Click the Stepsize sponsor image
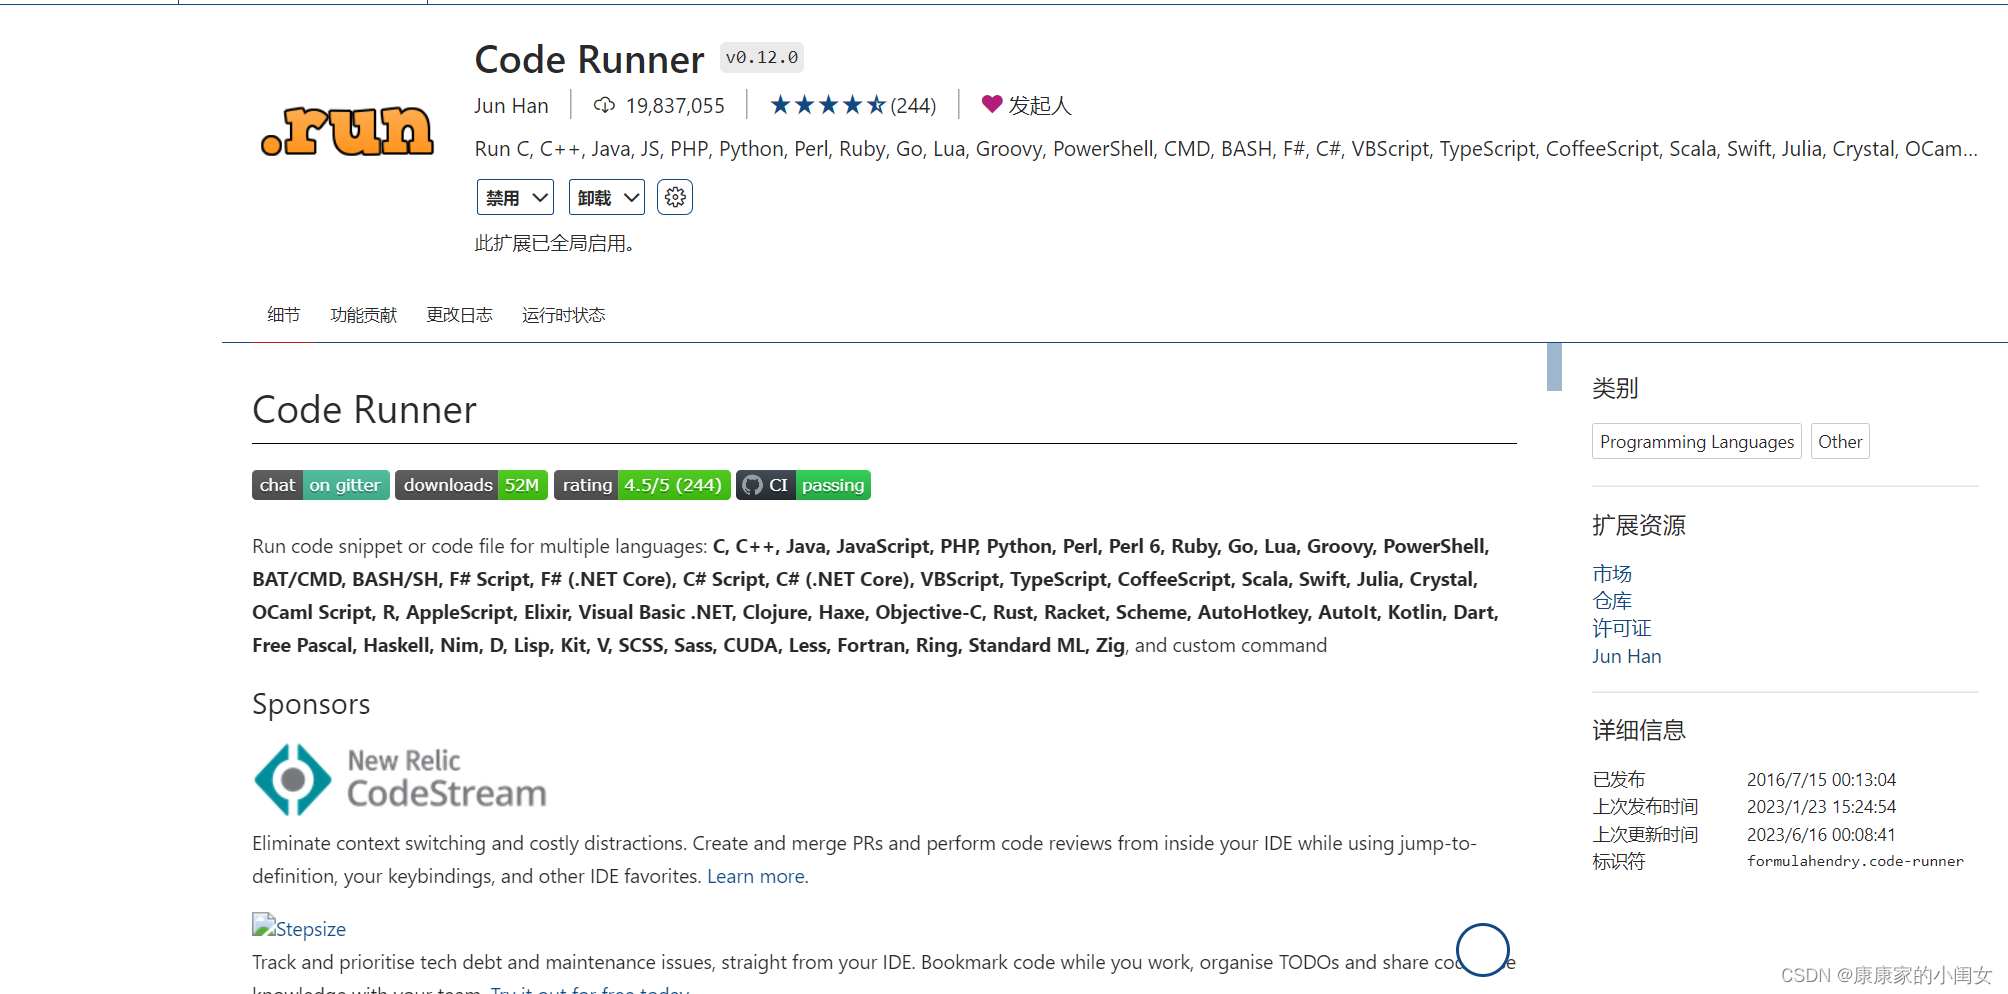This screenshot has width=2008, height=994. pos(298,928)
